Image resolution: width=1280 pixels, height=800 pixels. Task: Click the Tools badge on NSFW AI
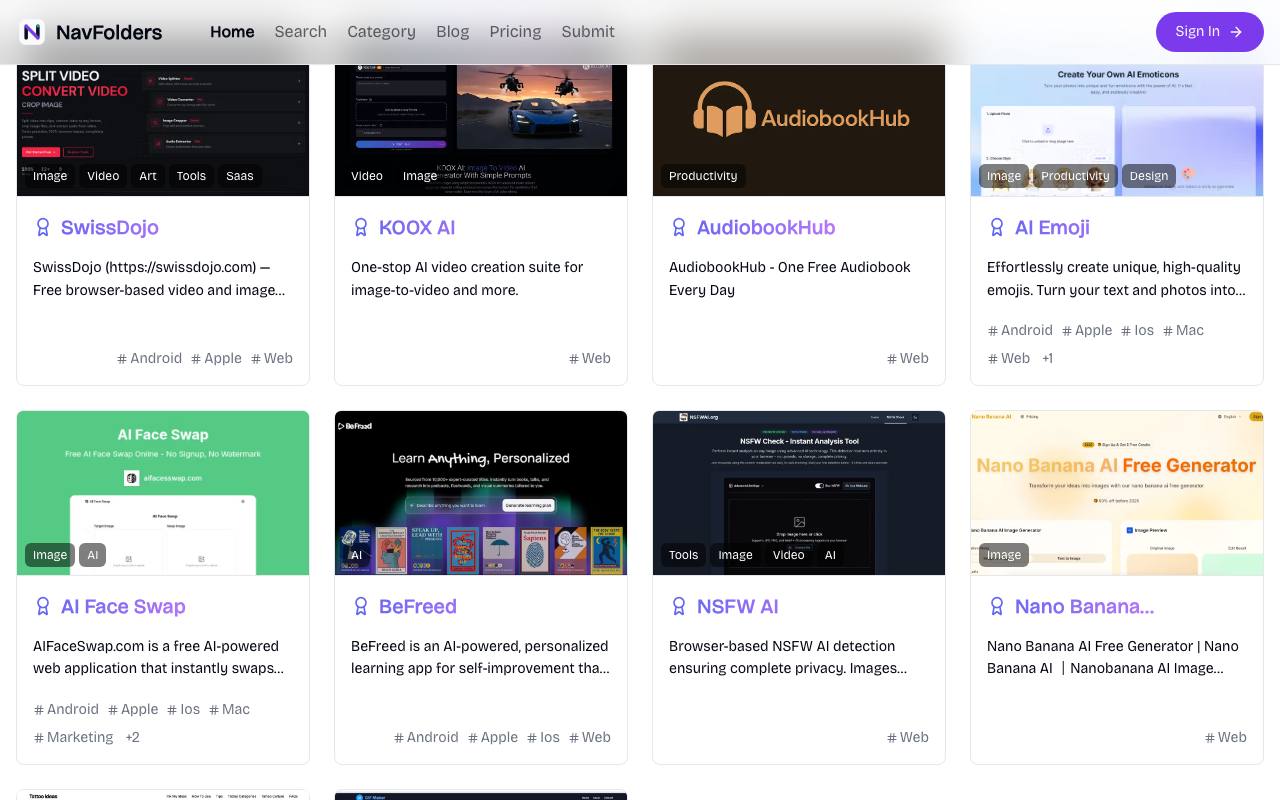coord(684,555)
